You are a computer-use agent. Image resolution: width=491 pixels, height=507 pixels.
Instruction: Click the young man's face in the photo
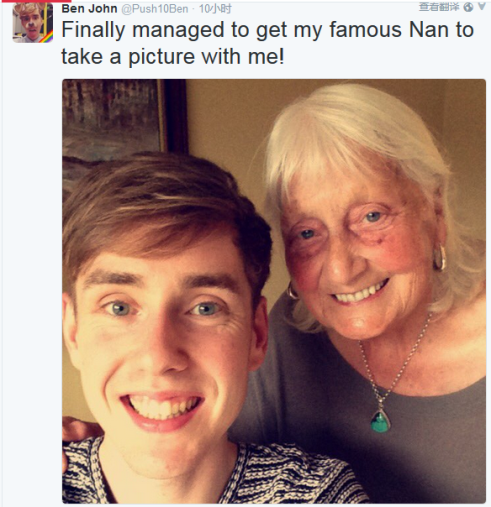(x=163, y=333)
